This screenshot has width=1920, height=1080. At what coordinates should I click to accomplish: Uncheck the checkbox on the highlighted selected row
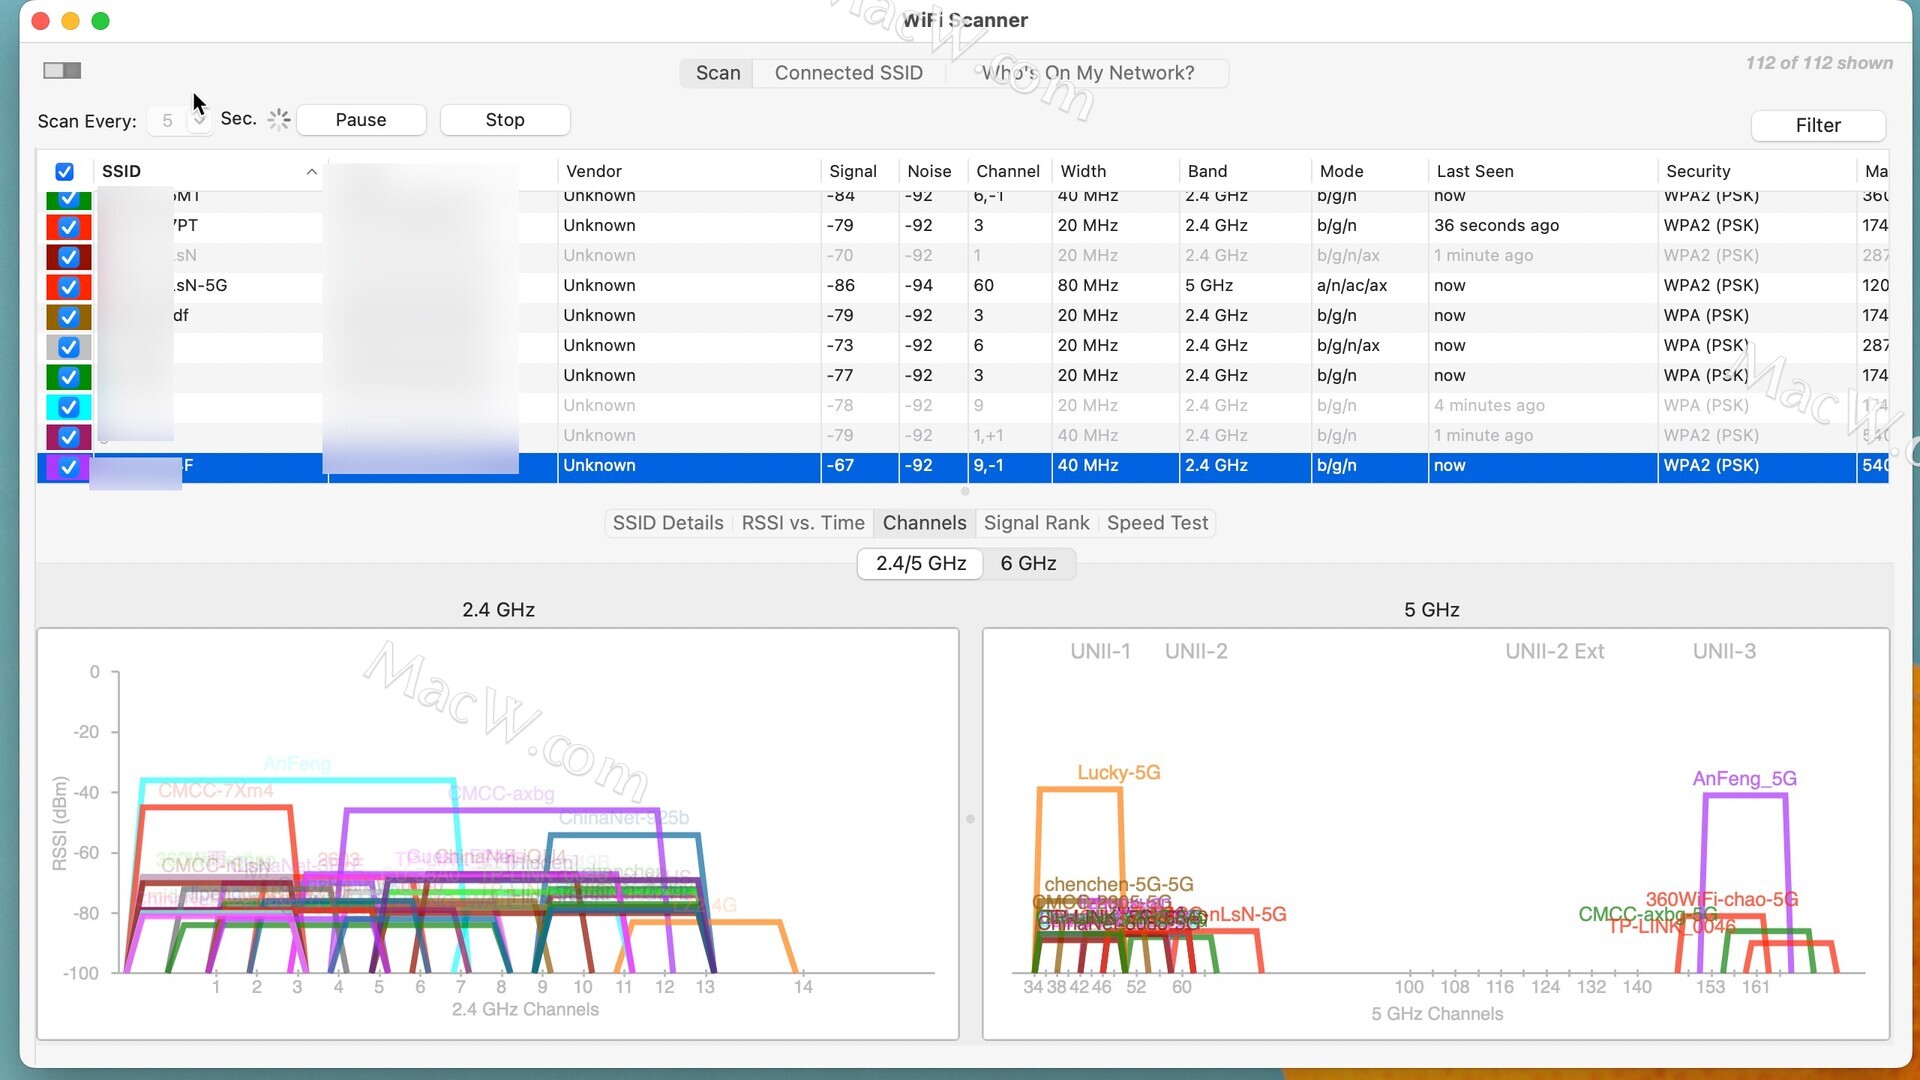tap(69, 467)
